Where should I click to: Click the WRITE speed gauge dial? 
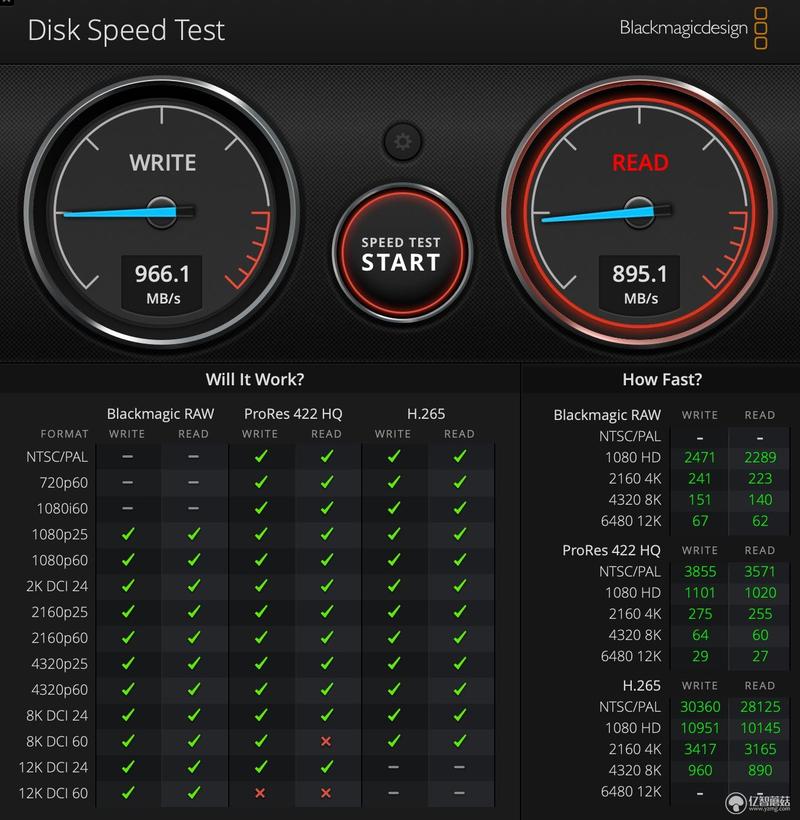tap(162, 211)
